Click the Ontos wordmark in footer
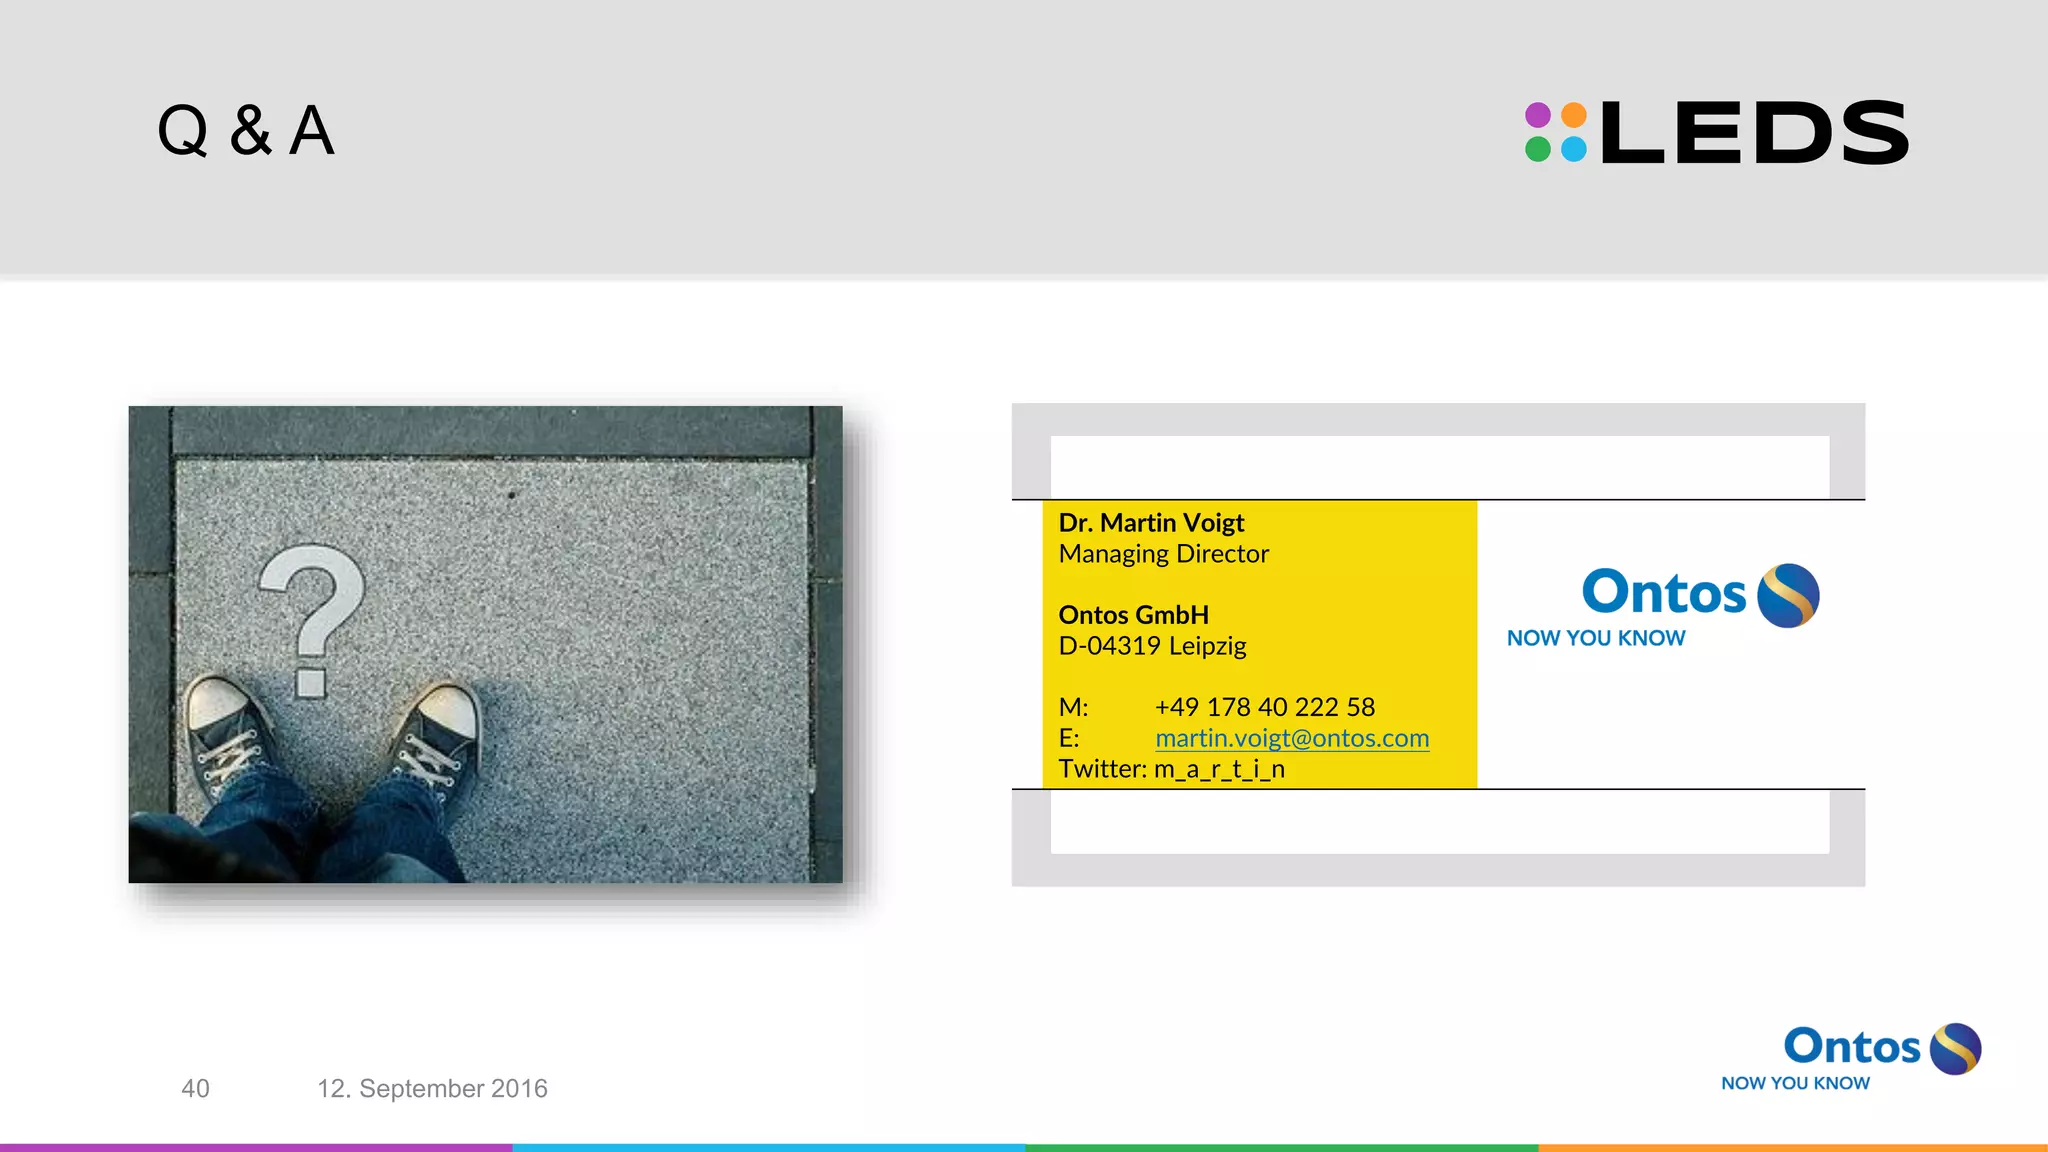Screen dimensions: 2048x1152 tap(1851, 1046)
